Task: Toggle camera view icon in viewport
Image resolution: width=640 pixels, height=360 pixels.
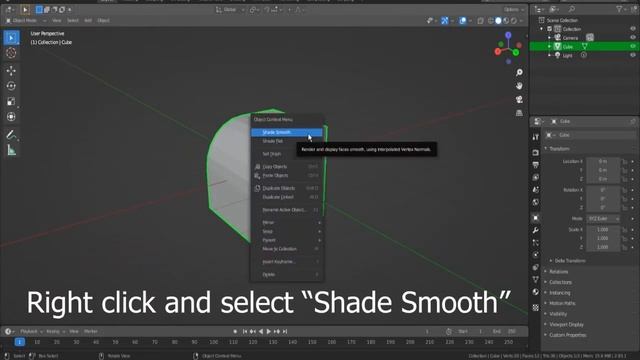Action: point(519,100)
